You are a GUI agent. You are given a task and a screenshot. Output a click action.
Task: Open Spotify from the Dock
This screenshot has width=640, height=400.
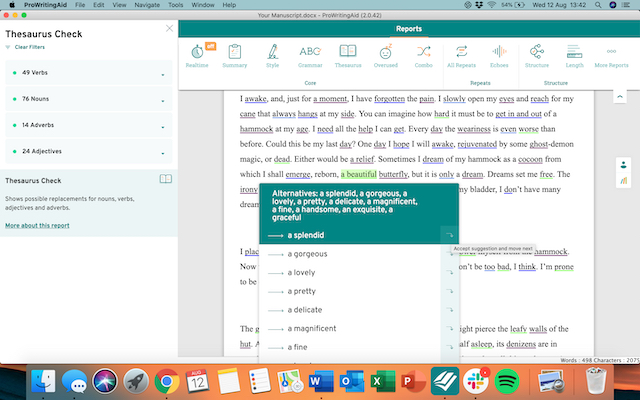coord(507,381)
